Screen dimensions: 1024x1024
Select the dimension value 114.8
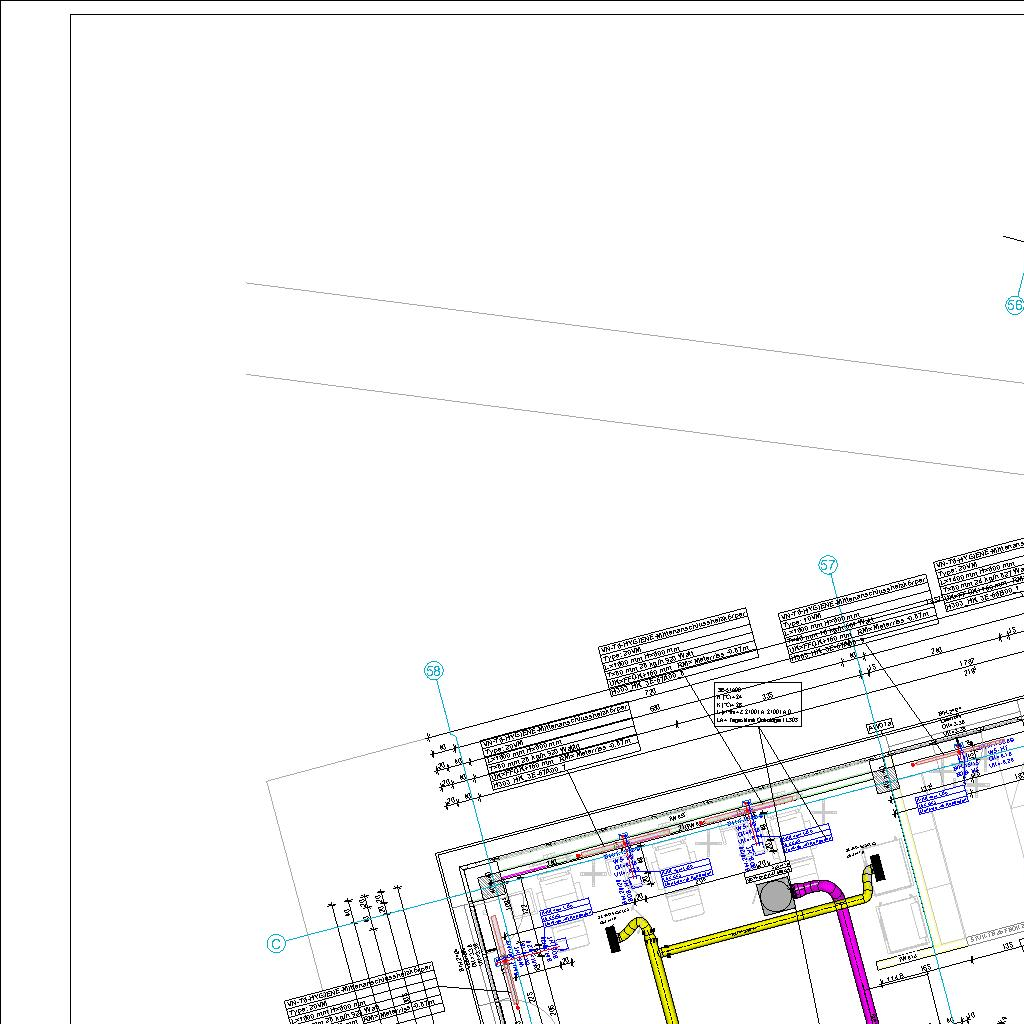[895, 978]
